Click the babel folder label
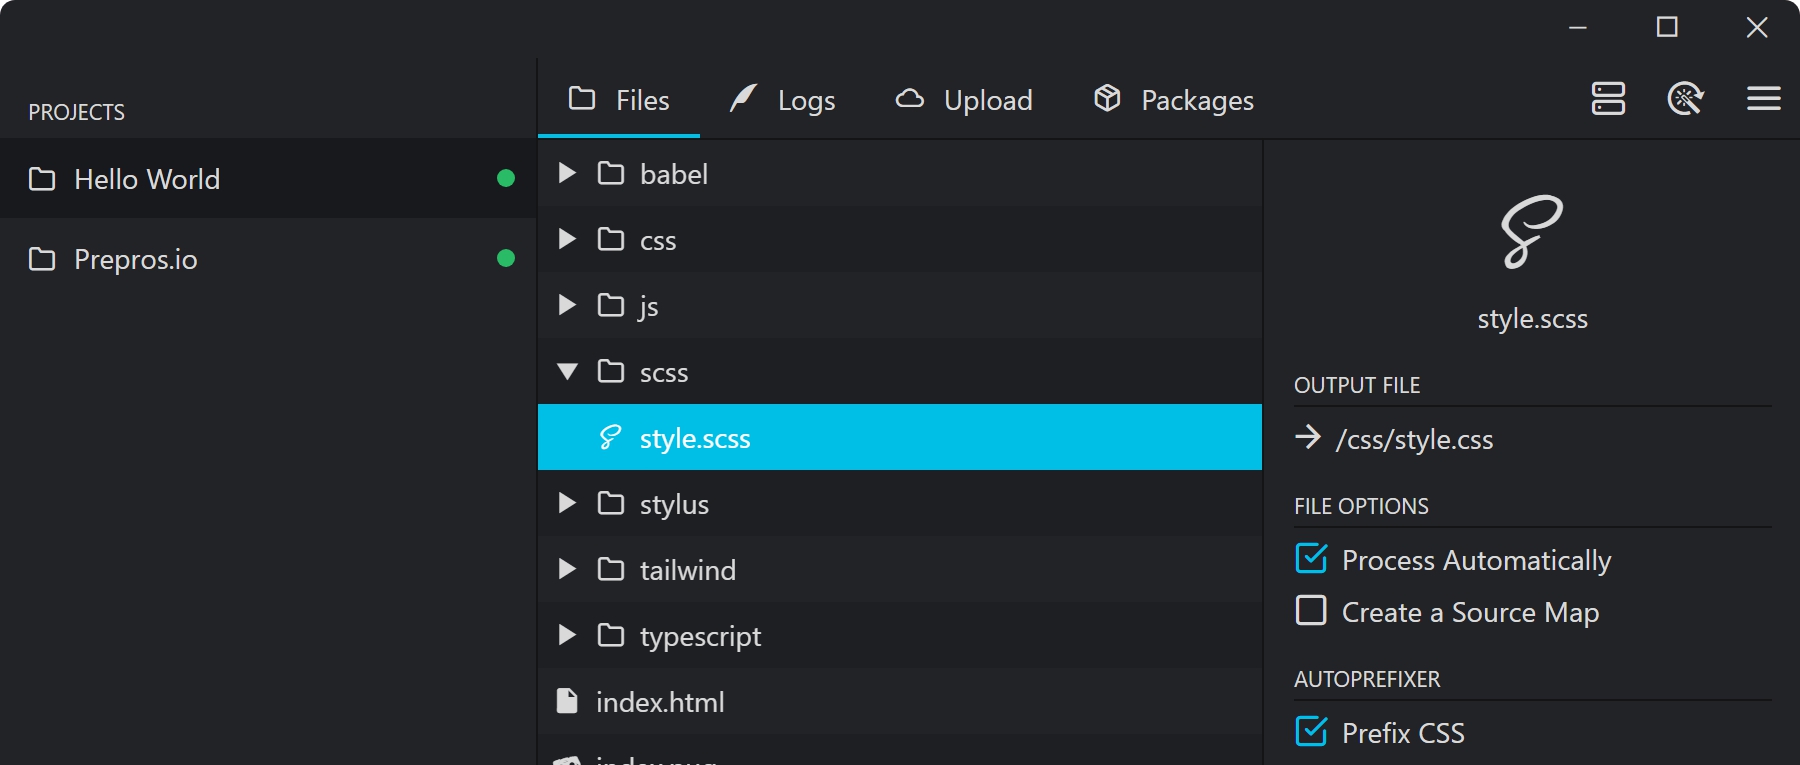This screenshot has height=765, width=1800. pyautogui.click(x=674, y=174)
